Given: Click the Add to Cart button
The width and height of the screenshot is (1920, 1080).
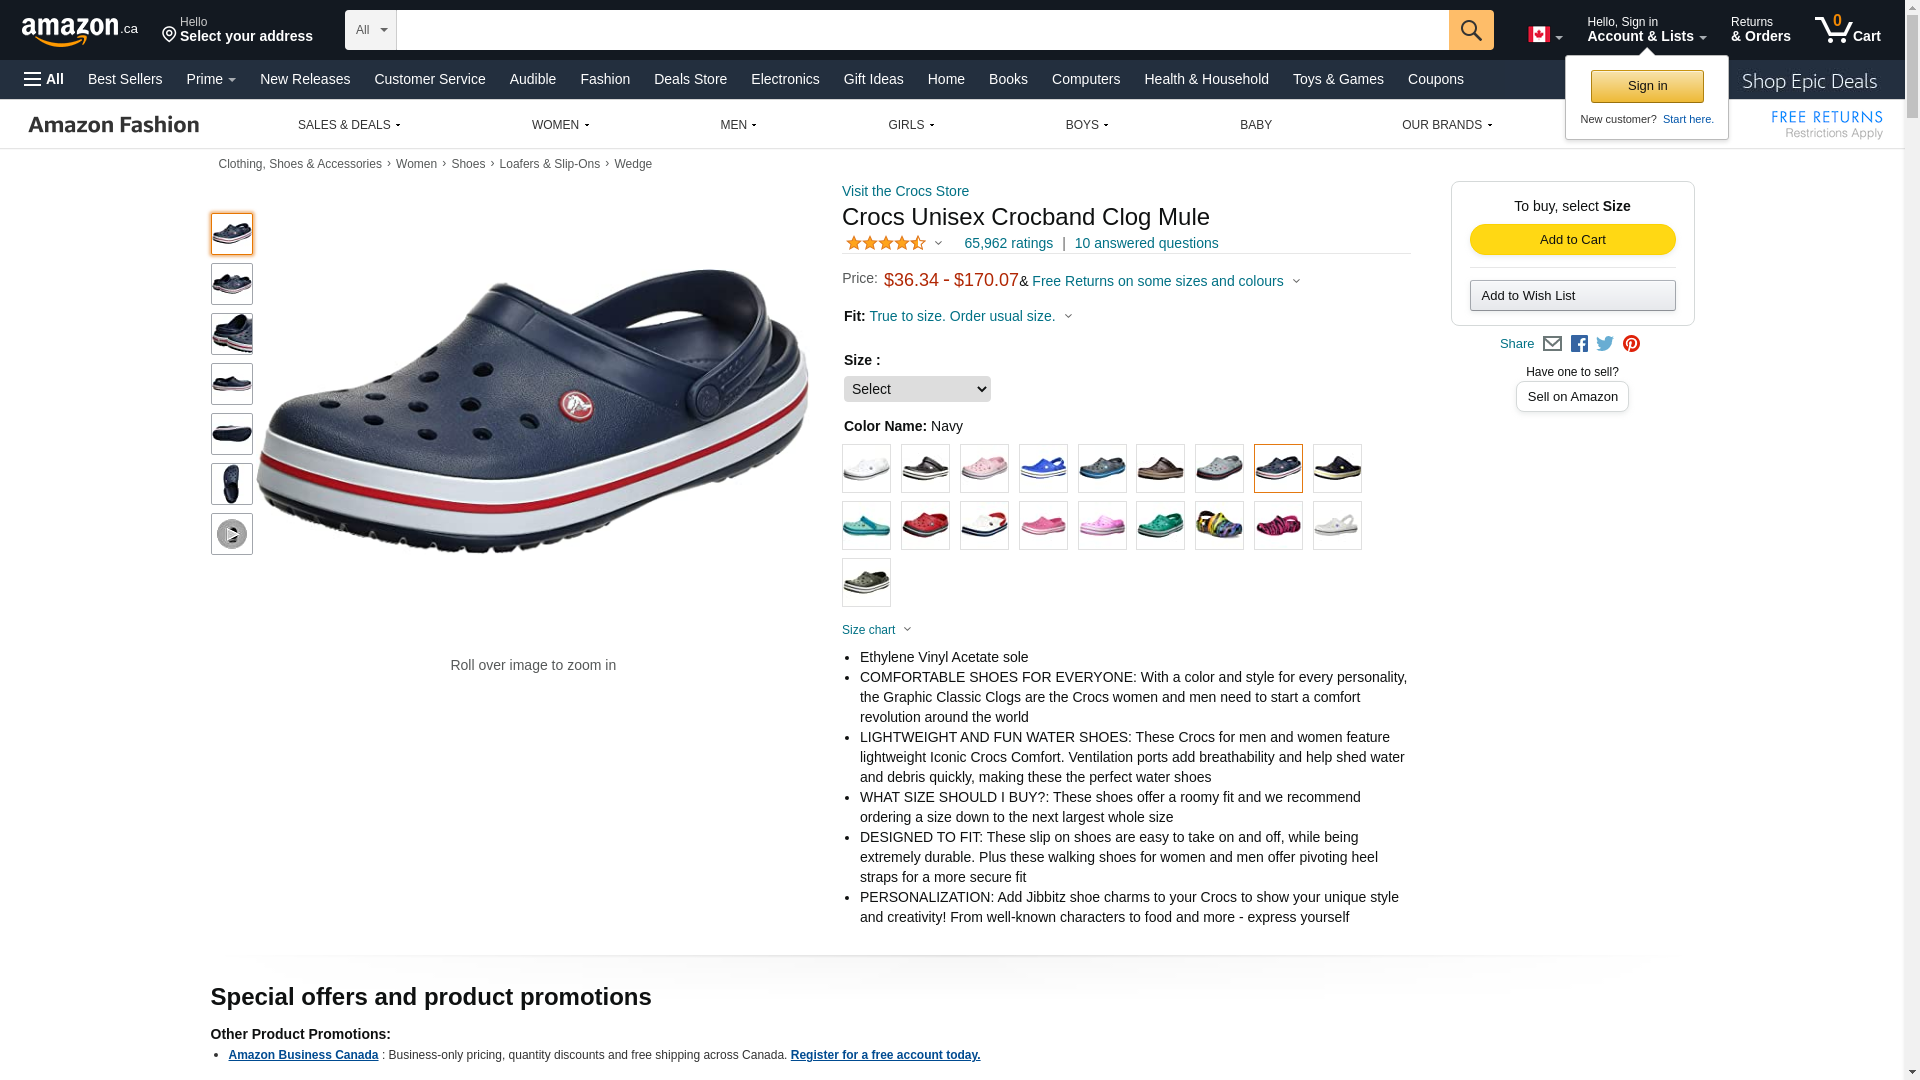Looking at the screenshot, I should point(1573,240).
